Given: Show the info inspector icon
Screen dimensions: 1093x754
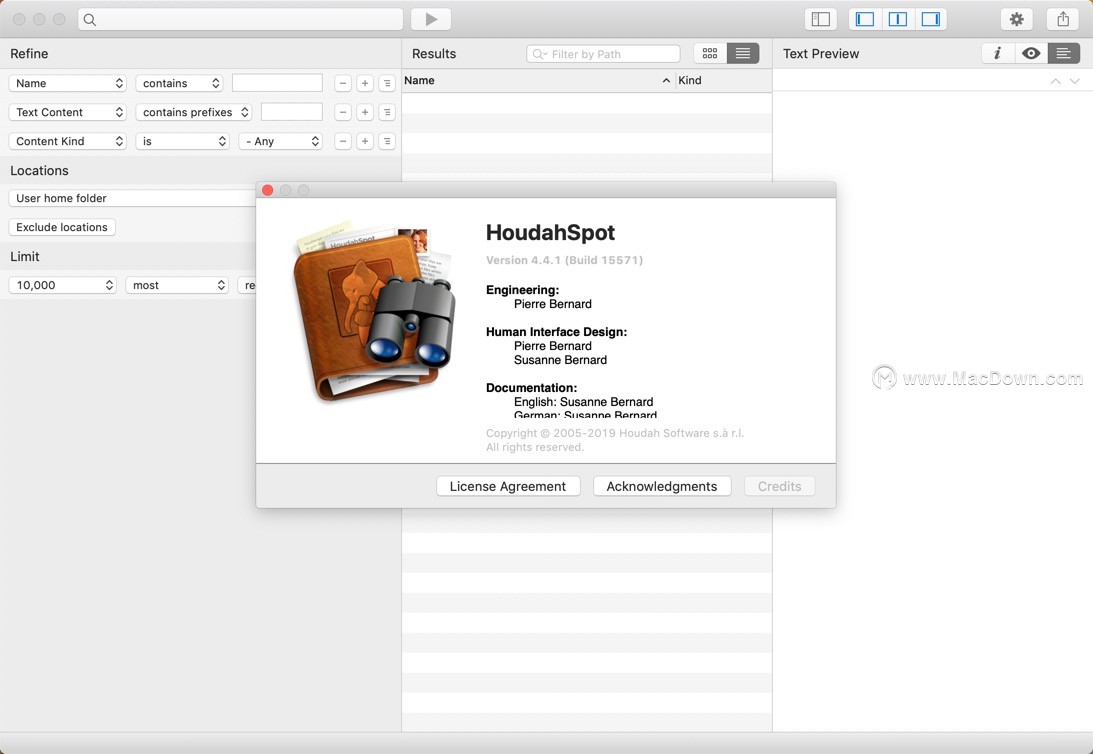Looking at the screenshot, I should (998, 53).
